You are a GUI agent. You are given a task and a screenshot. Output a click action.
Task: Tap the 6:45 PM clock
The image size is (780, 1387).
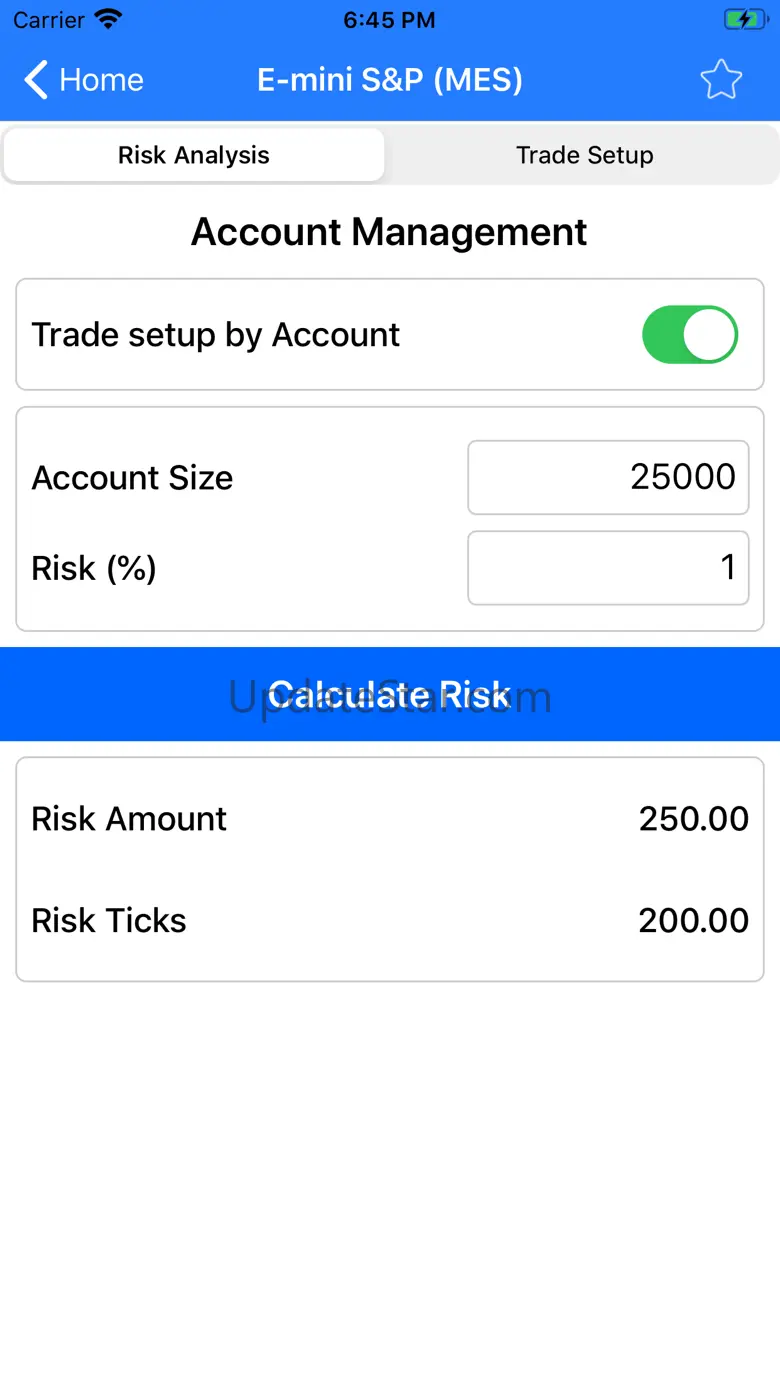pos(389,19)
